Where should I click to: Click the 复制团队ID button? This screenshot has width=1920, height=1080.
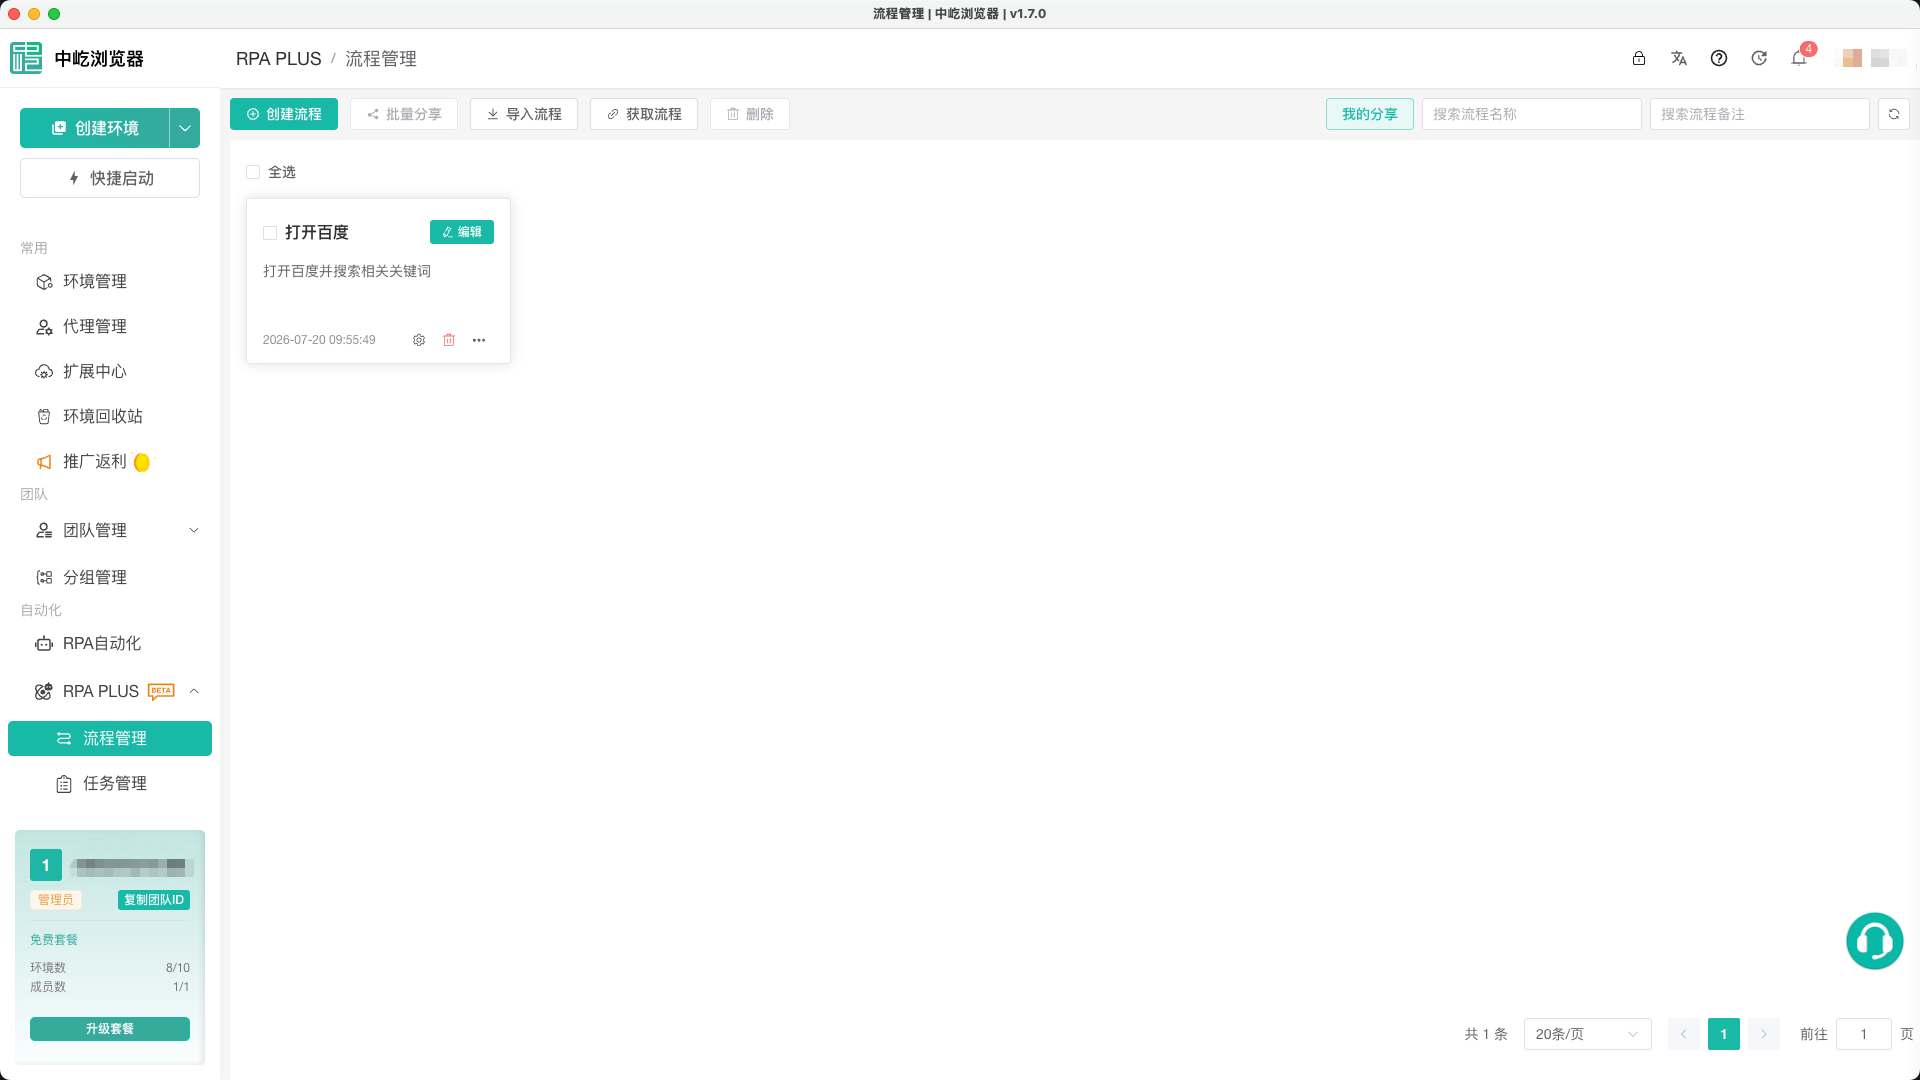tap(154, 900)
